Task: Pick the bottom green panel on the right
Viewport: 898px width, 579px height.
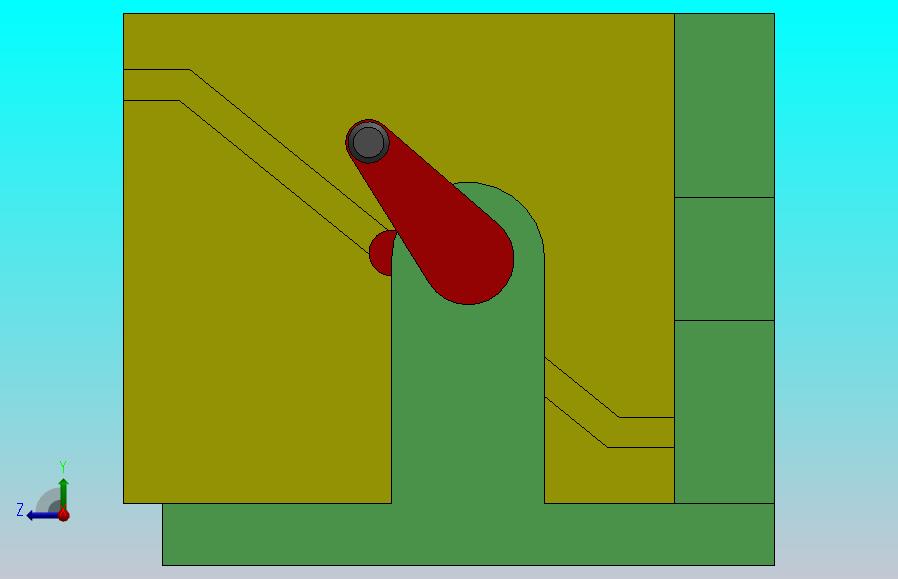Action: 724,412
